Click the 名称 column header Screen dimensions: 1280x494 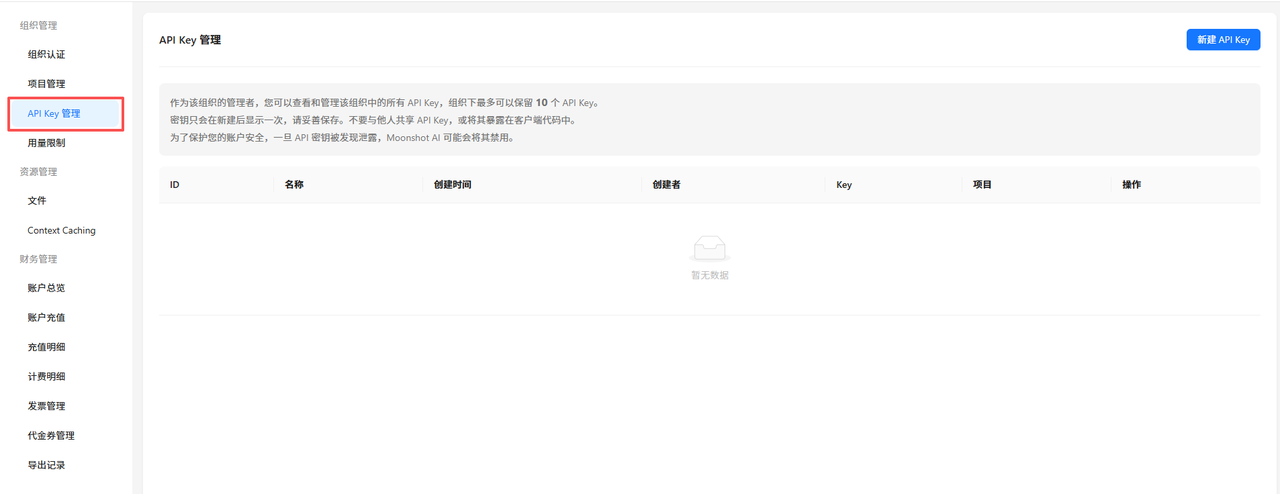click(294, 185)
